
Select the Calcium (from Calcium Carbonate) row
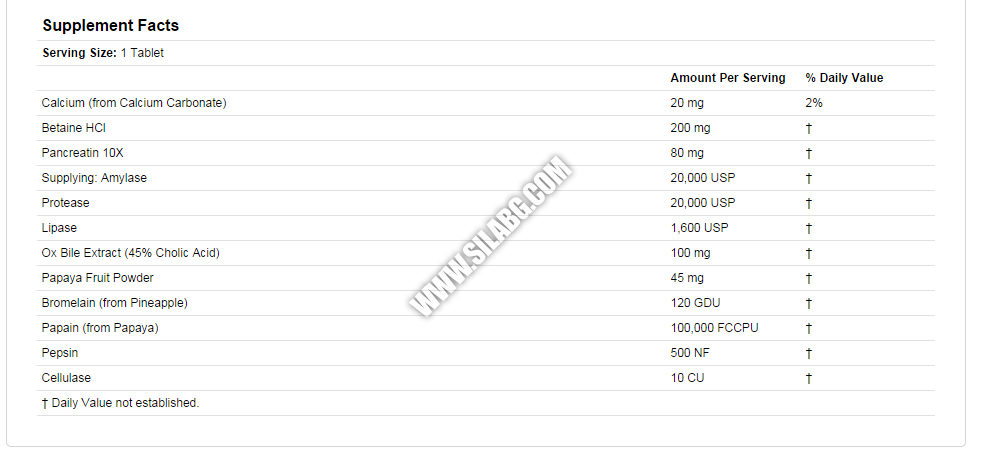point(486,103)
